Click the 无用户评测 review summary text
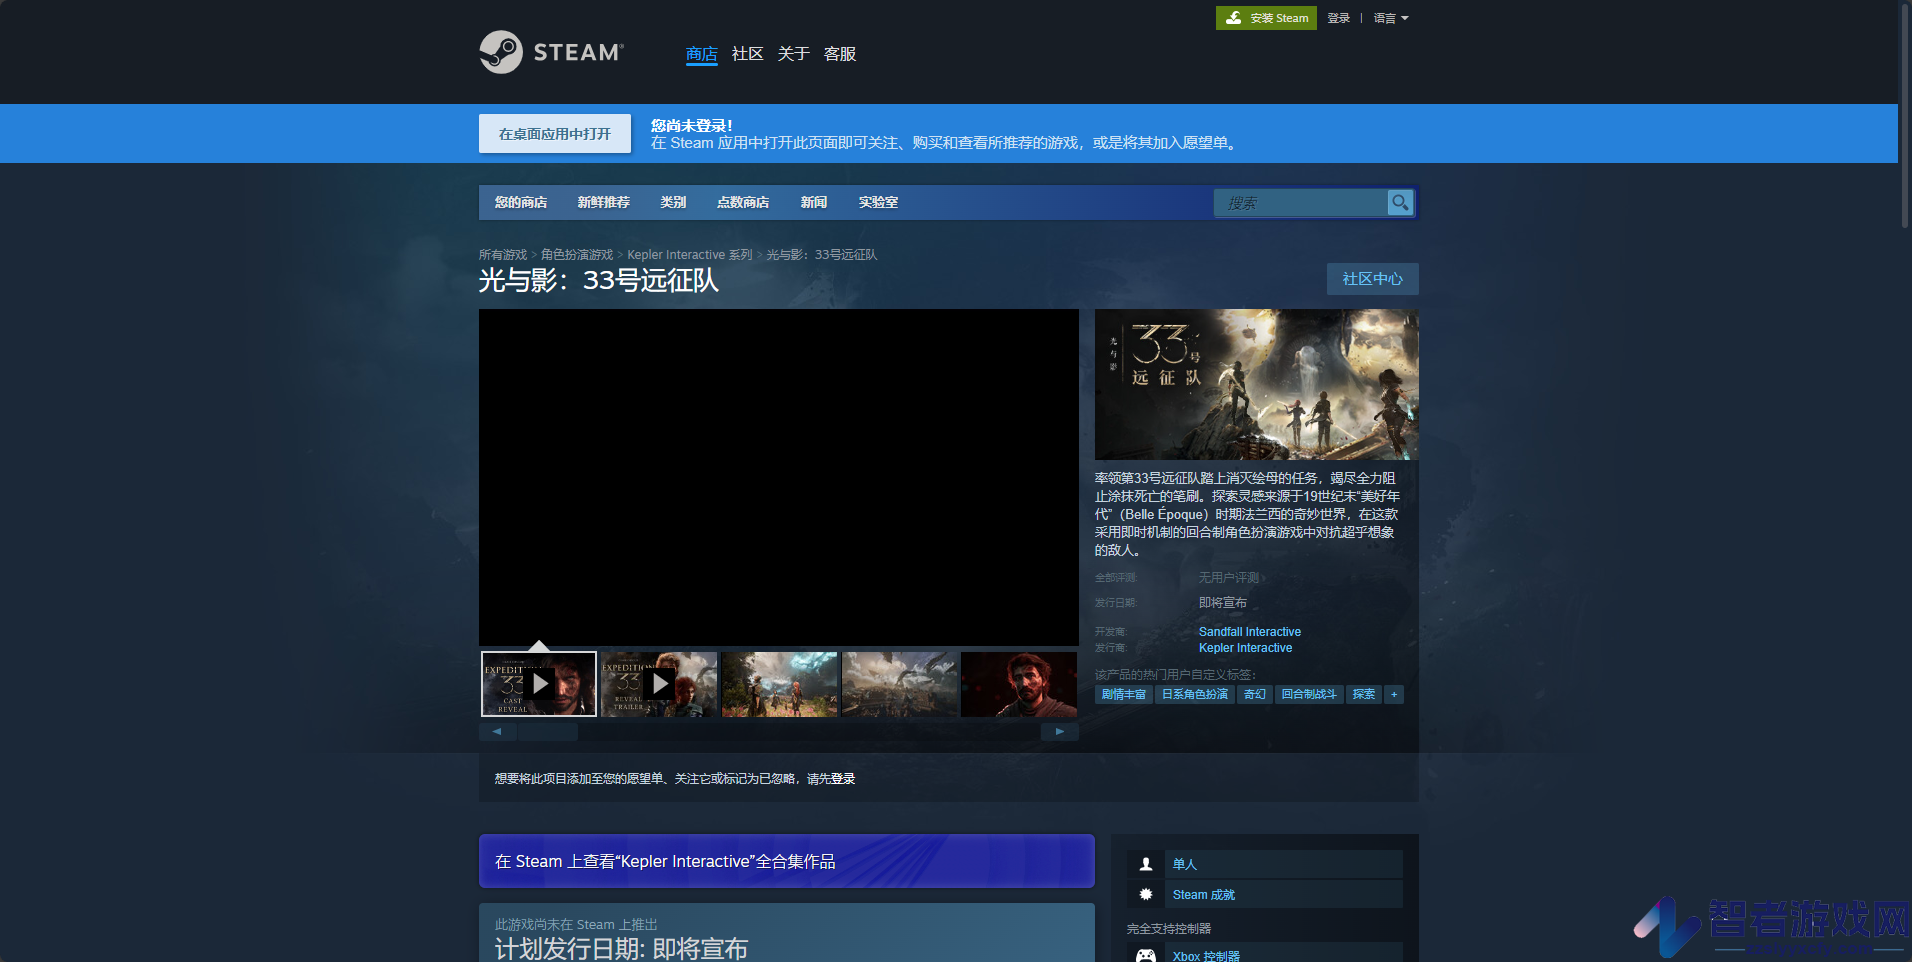 coord(1231,578)
